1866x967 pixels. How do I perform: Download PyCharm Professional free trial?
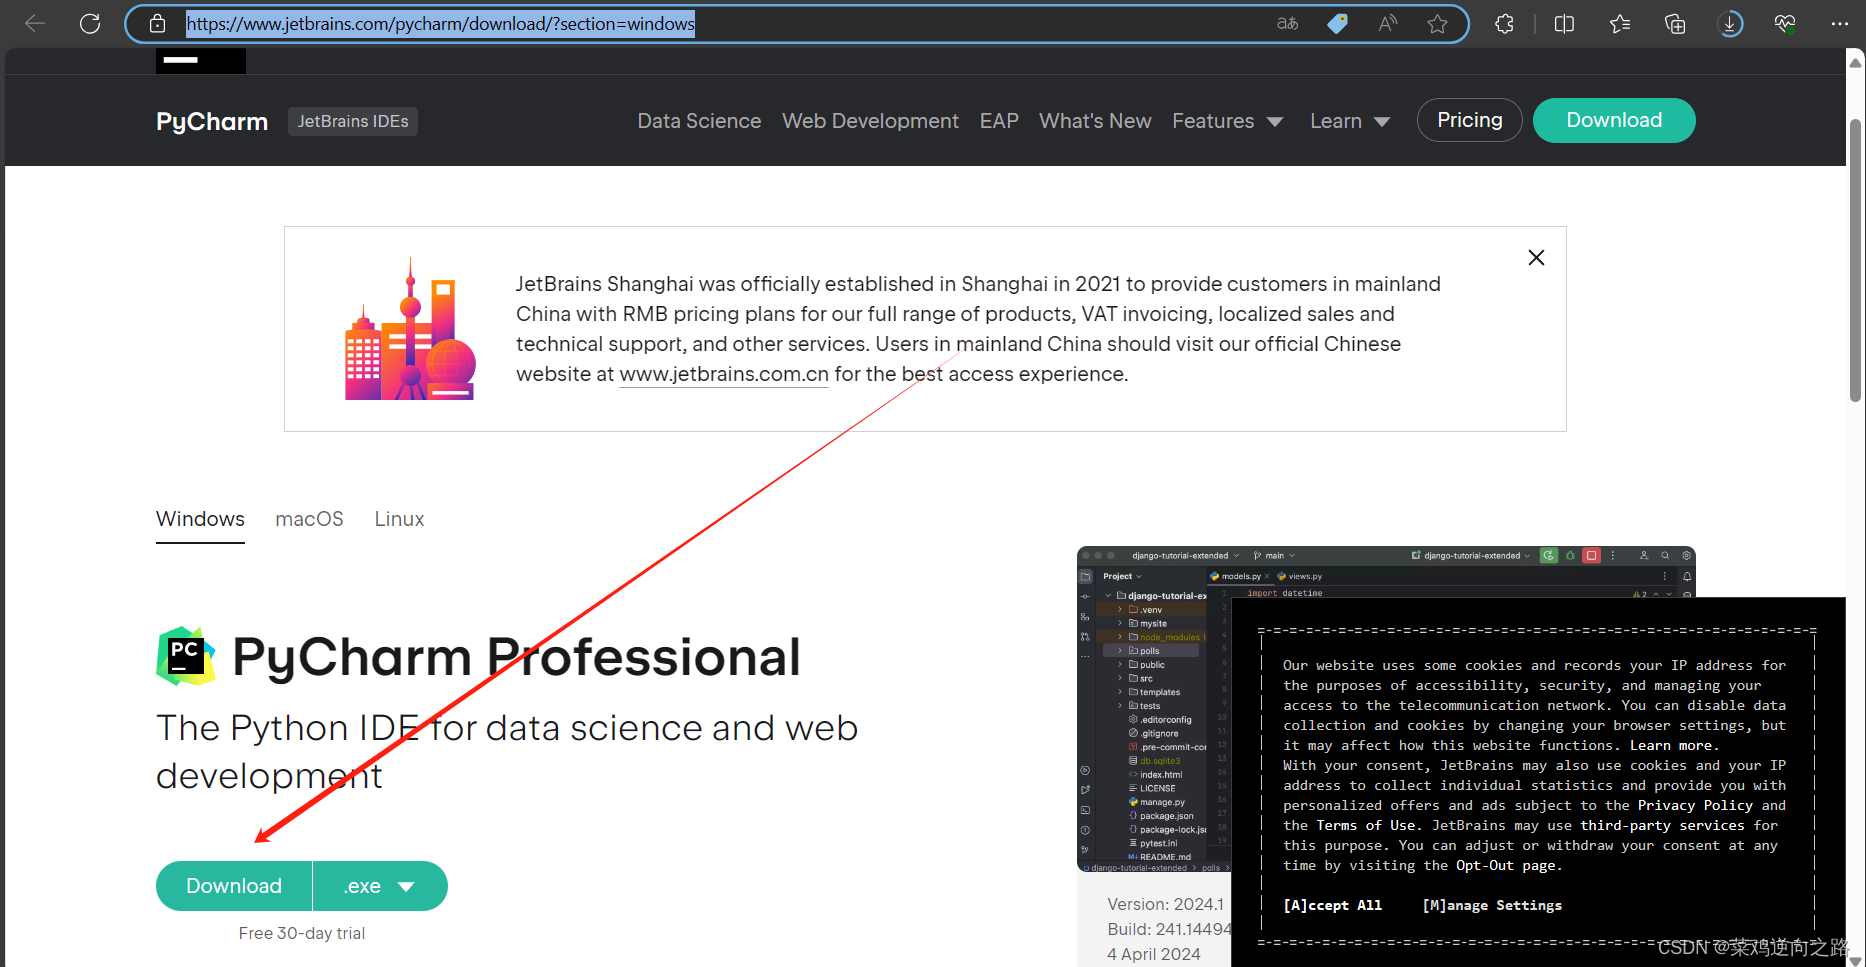pos(233,886)
